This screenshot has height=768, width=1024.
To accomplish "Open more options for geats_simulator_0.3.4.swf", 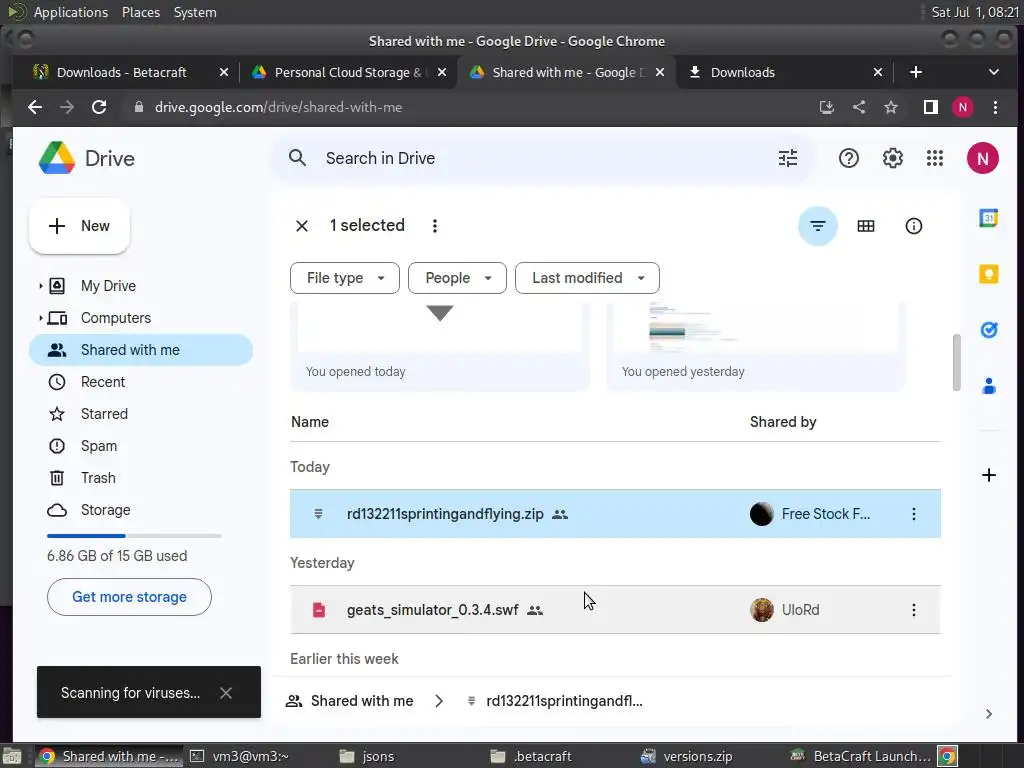I will tap(913, 610).
